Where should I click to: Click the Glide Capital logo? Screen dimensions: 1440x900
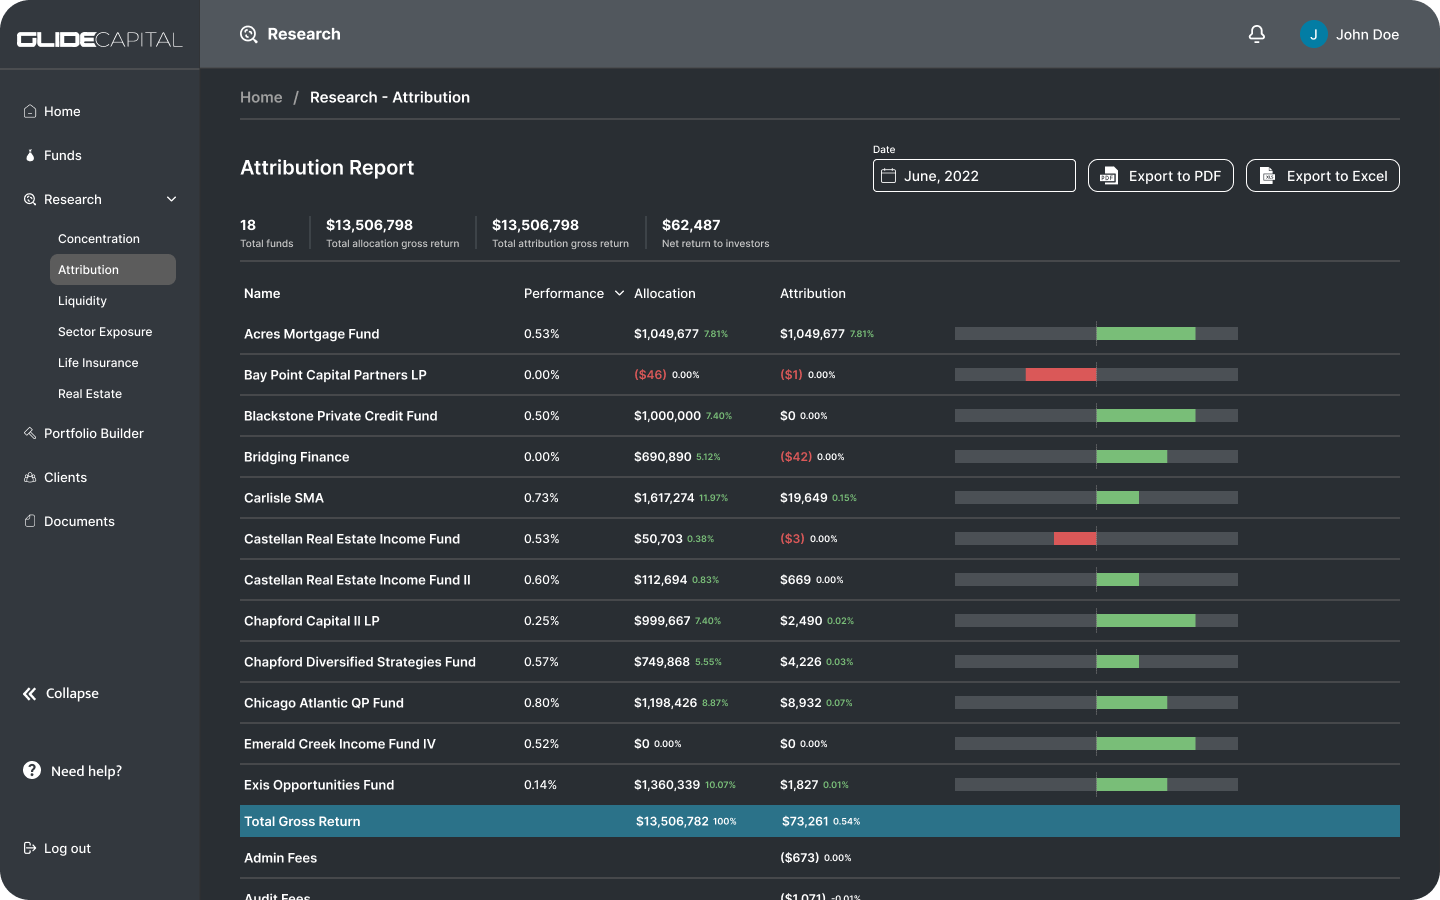coord(100,39)
